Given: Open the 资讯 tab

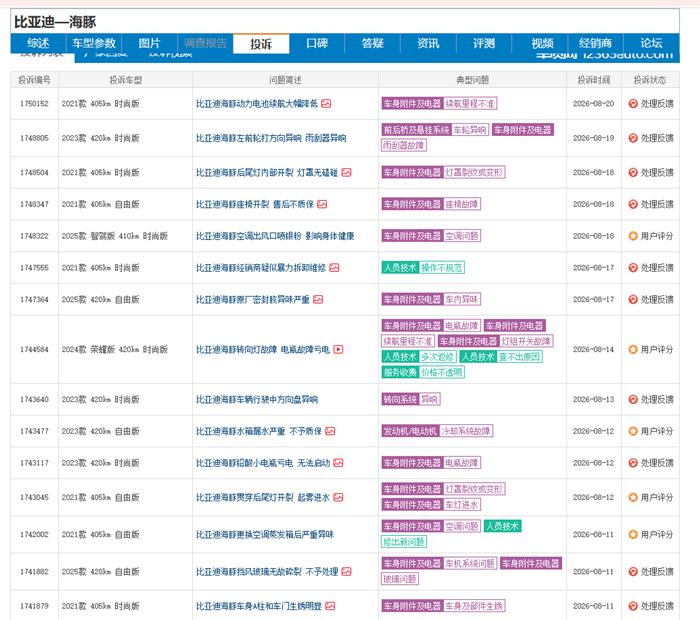Looking at the screenshot, I should click(x=428, y=43).
